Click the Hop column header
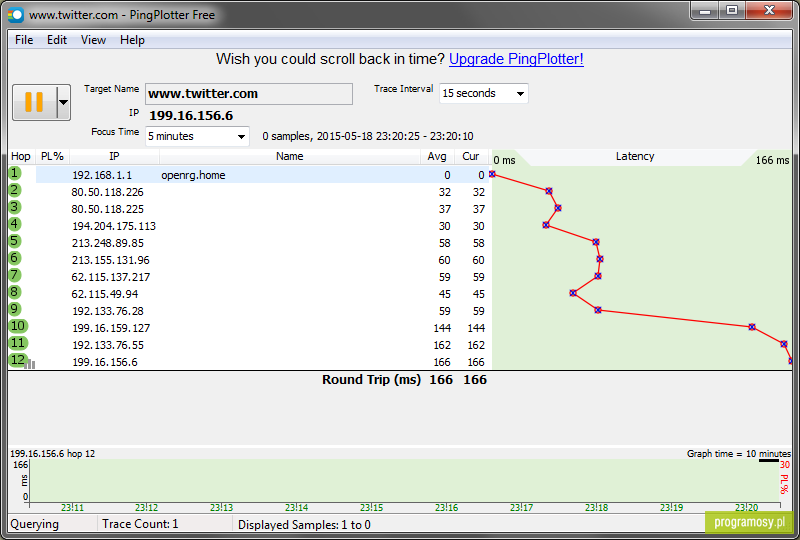800x540 pixels. point(21,156)
